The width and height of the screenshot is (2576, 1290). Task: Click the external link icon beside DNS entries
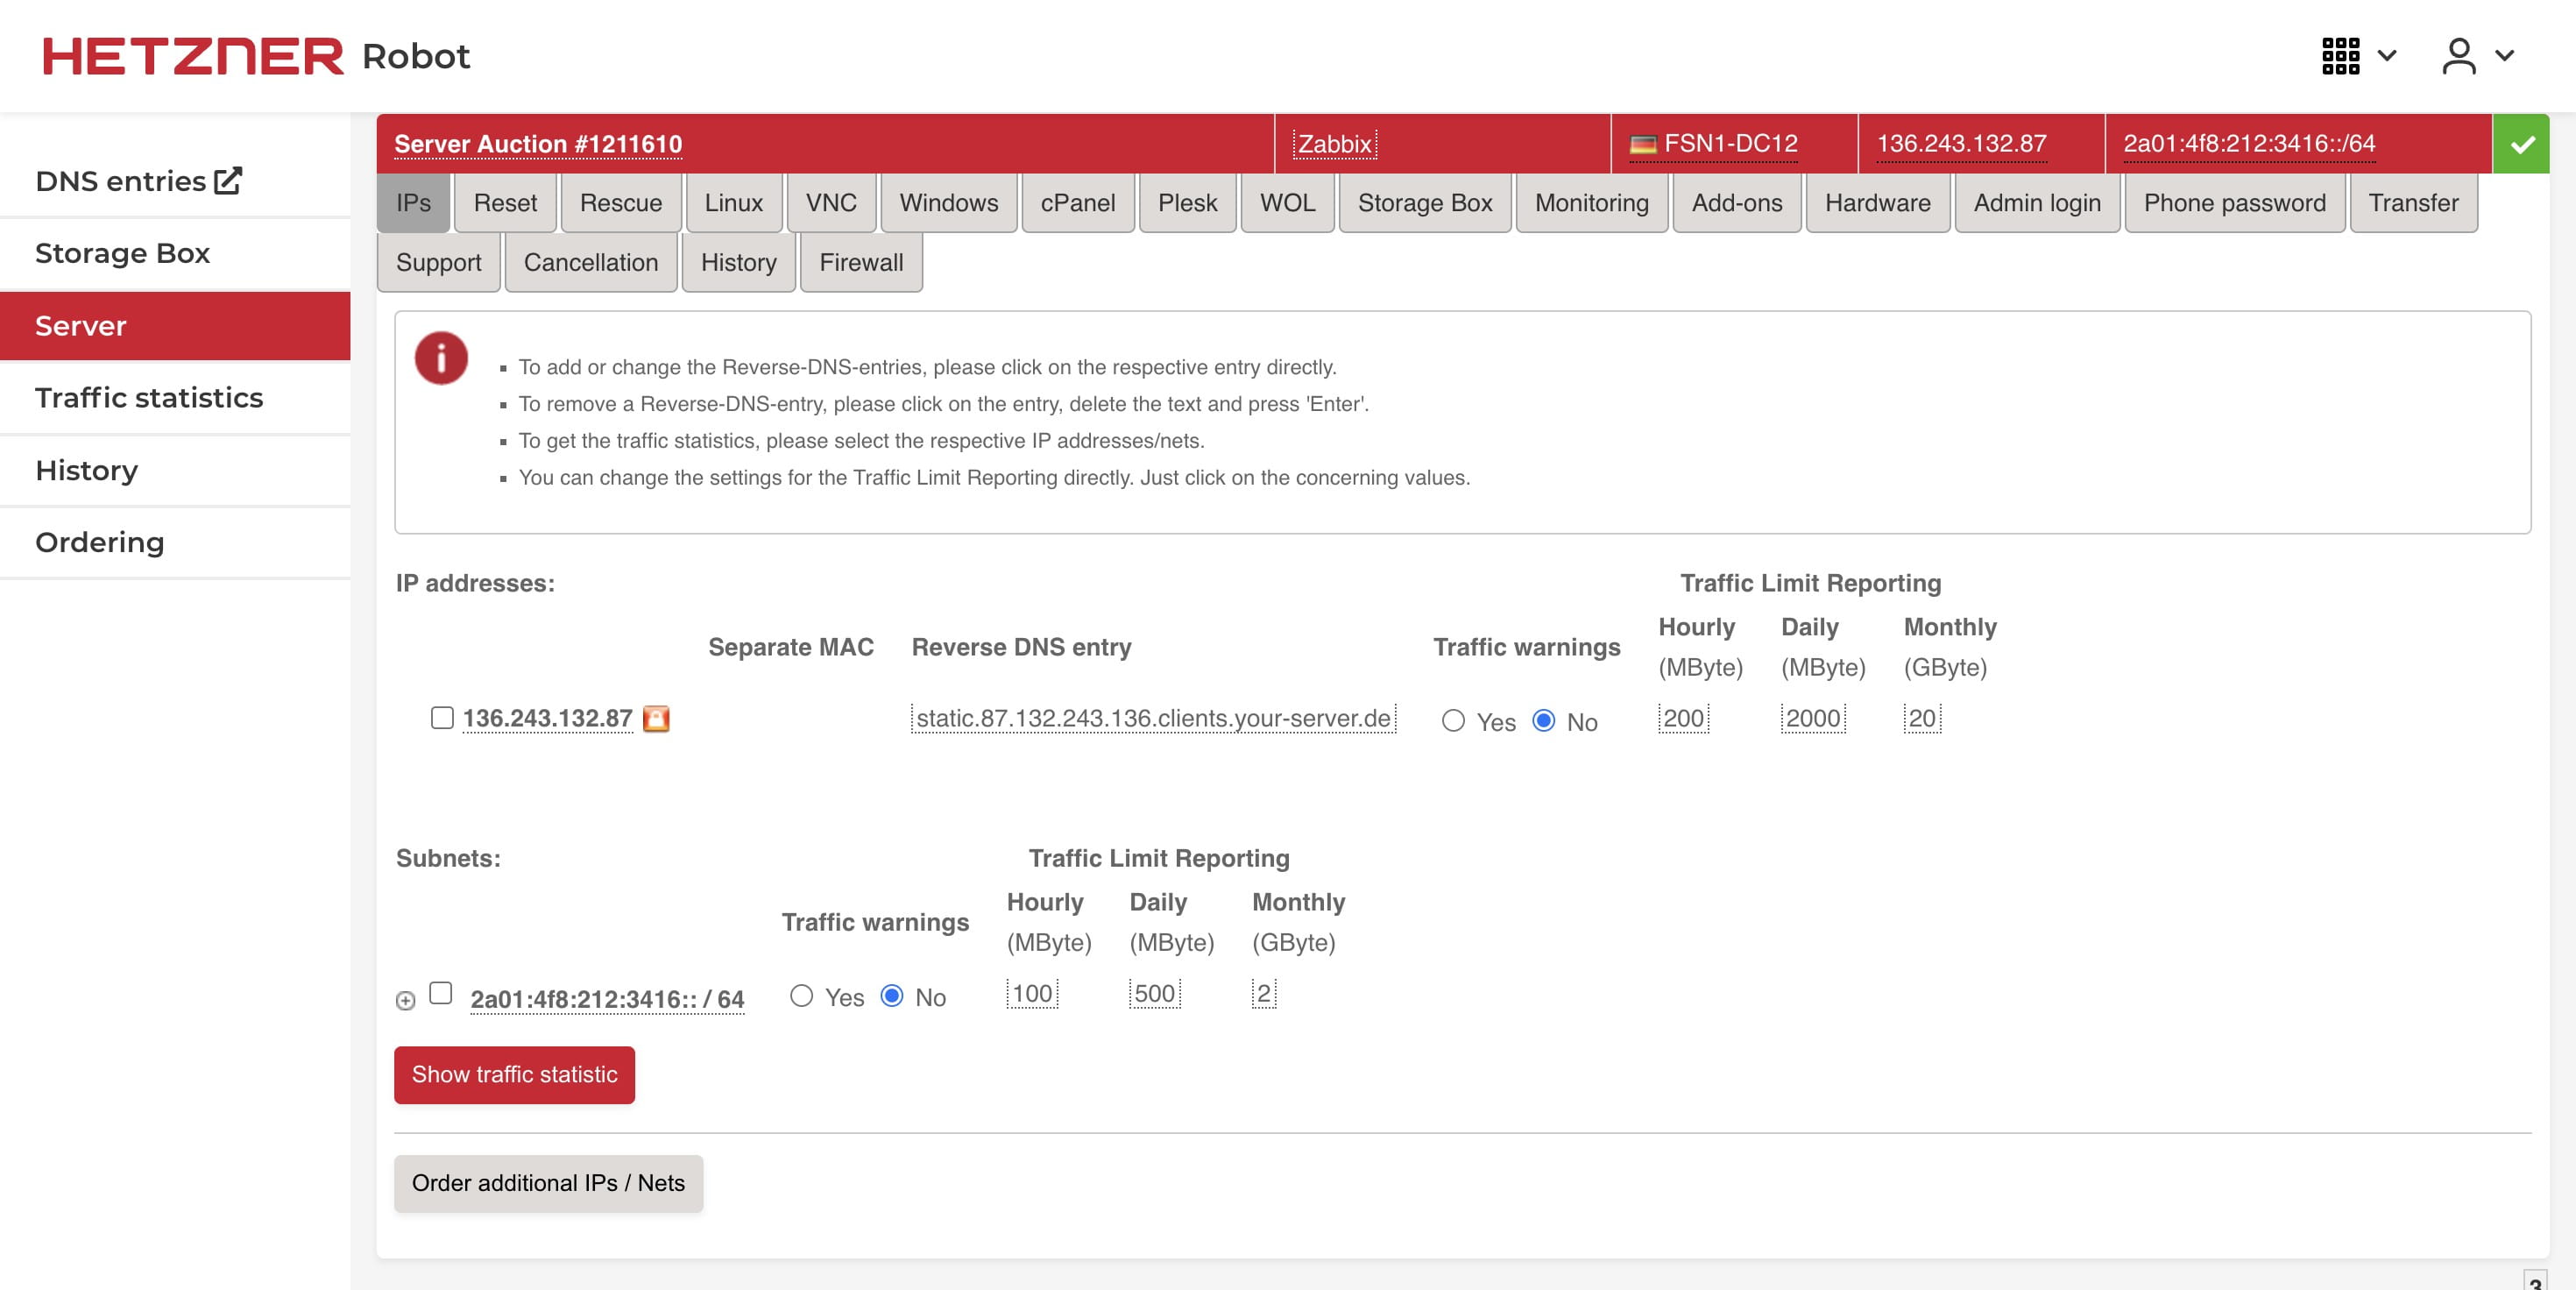click(x=228, y=180)
